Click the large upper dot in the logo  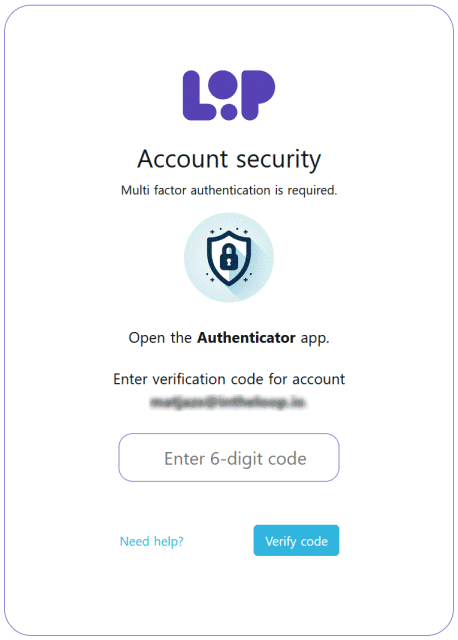[222, 84]
